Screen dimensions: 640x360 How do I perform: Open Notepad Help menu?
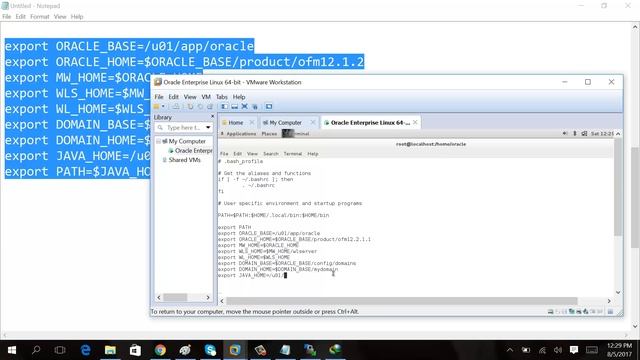[x=77, y=17]
